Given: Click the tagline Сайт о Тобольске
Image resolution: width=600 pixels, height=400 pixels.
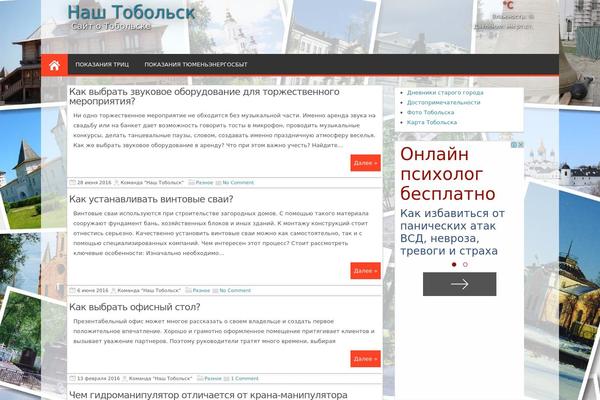Looking at the screenshot, I should click(111, 26).
